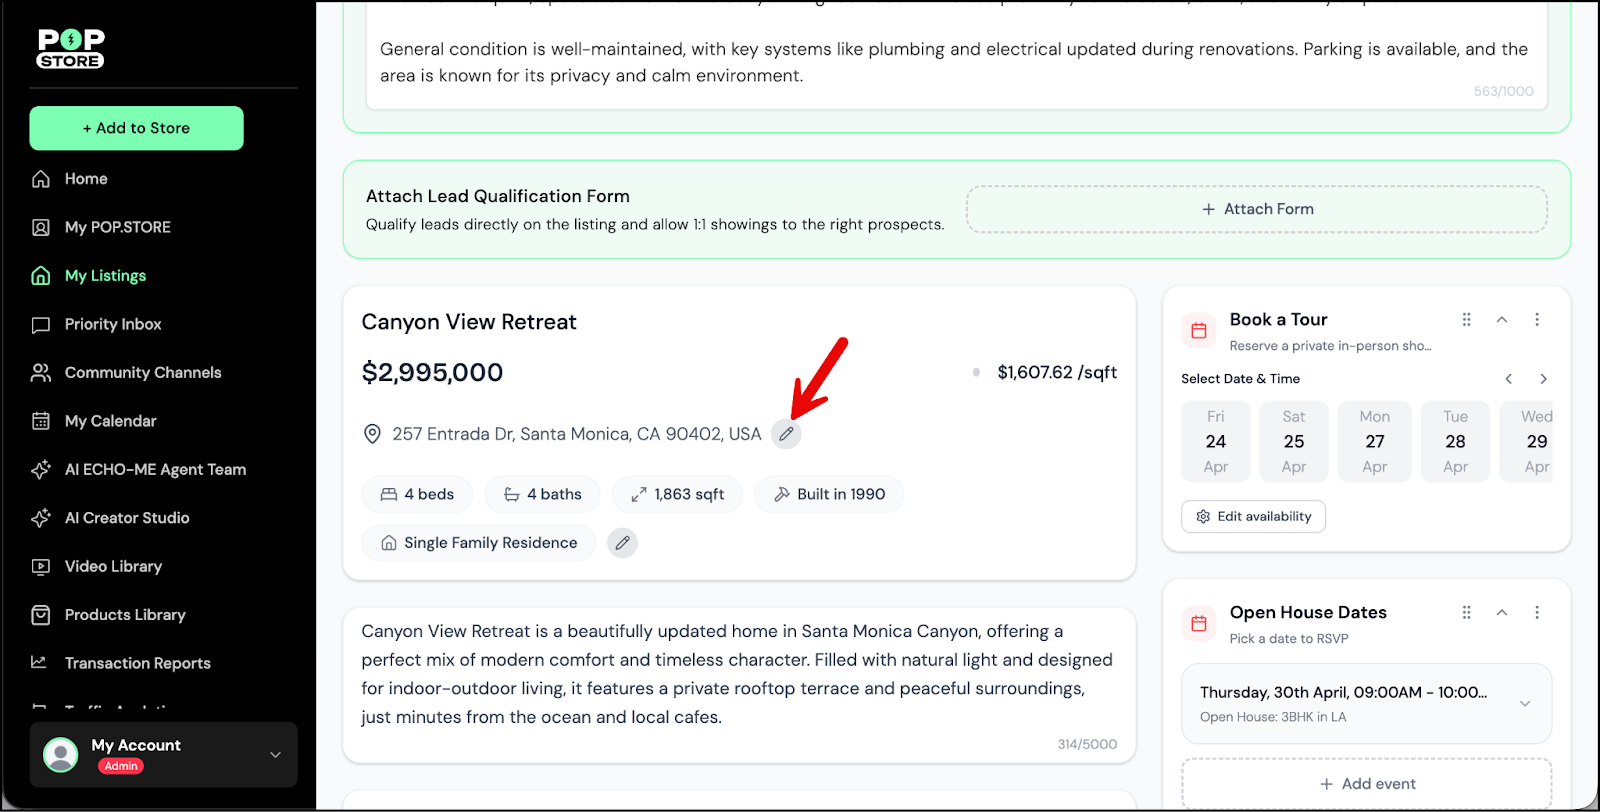
Task: Click the Add to Store button
Action: click(136, 128)
